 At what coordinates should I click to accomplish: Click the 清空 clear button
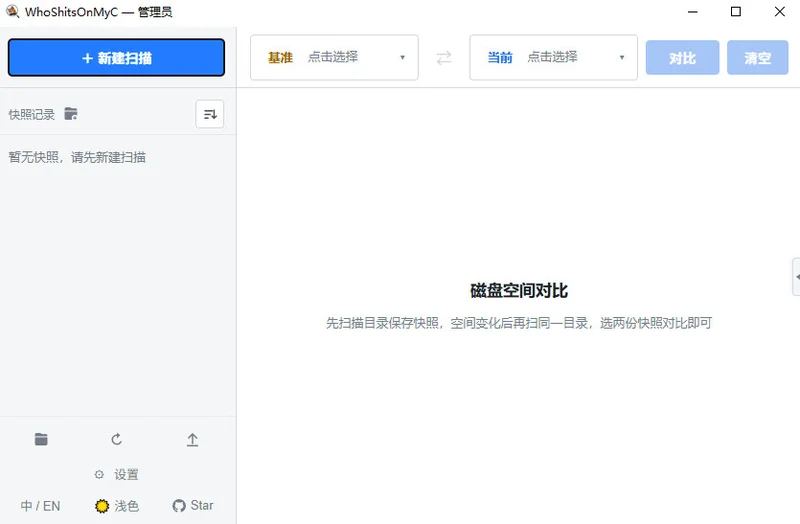(758, 58)
